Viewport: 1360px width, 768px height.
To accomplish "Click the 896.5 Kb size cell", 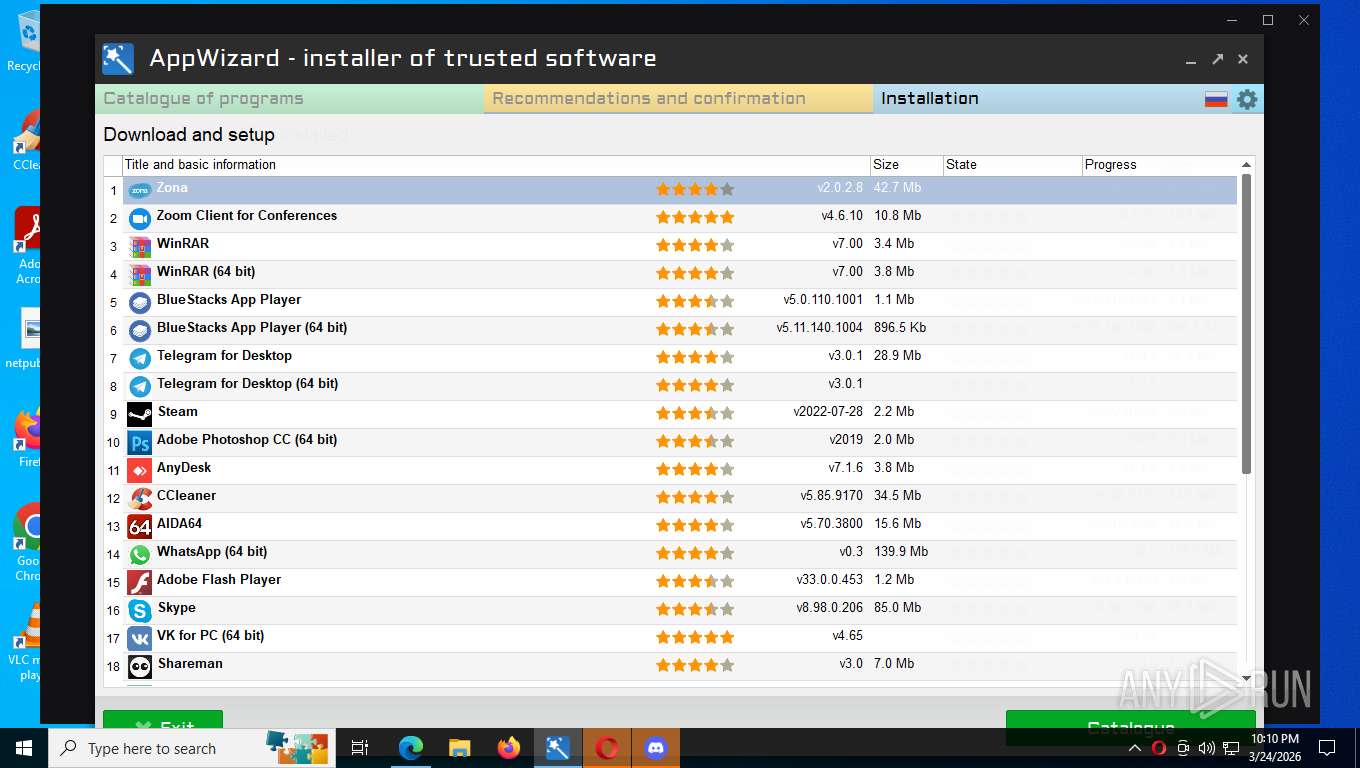I will tap(900, 328).
